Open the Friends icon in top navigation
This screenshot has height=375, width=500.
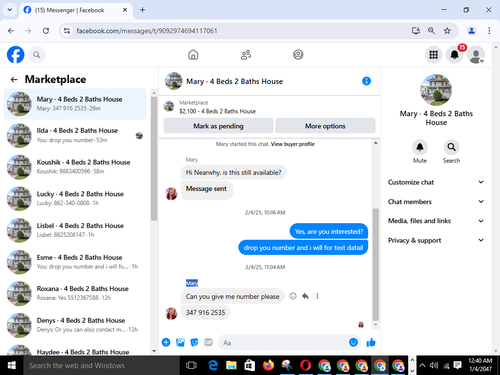tap(246, 55)
